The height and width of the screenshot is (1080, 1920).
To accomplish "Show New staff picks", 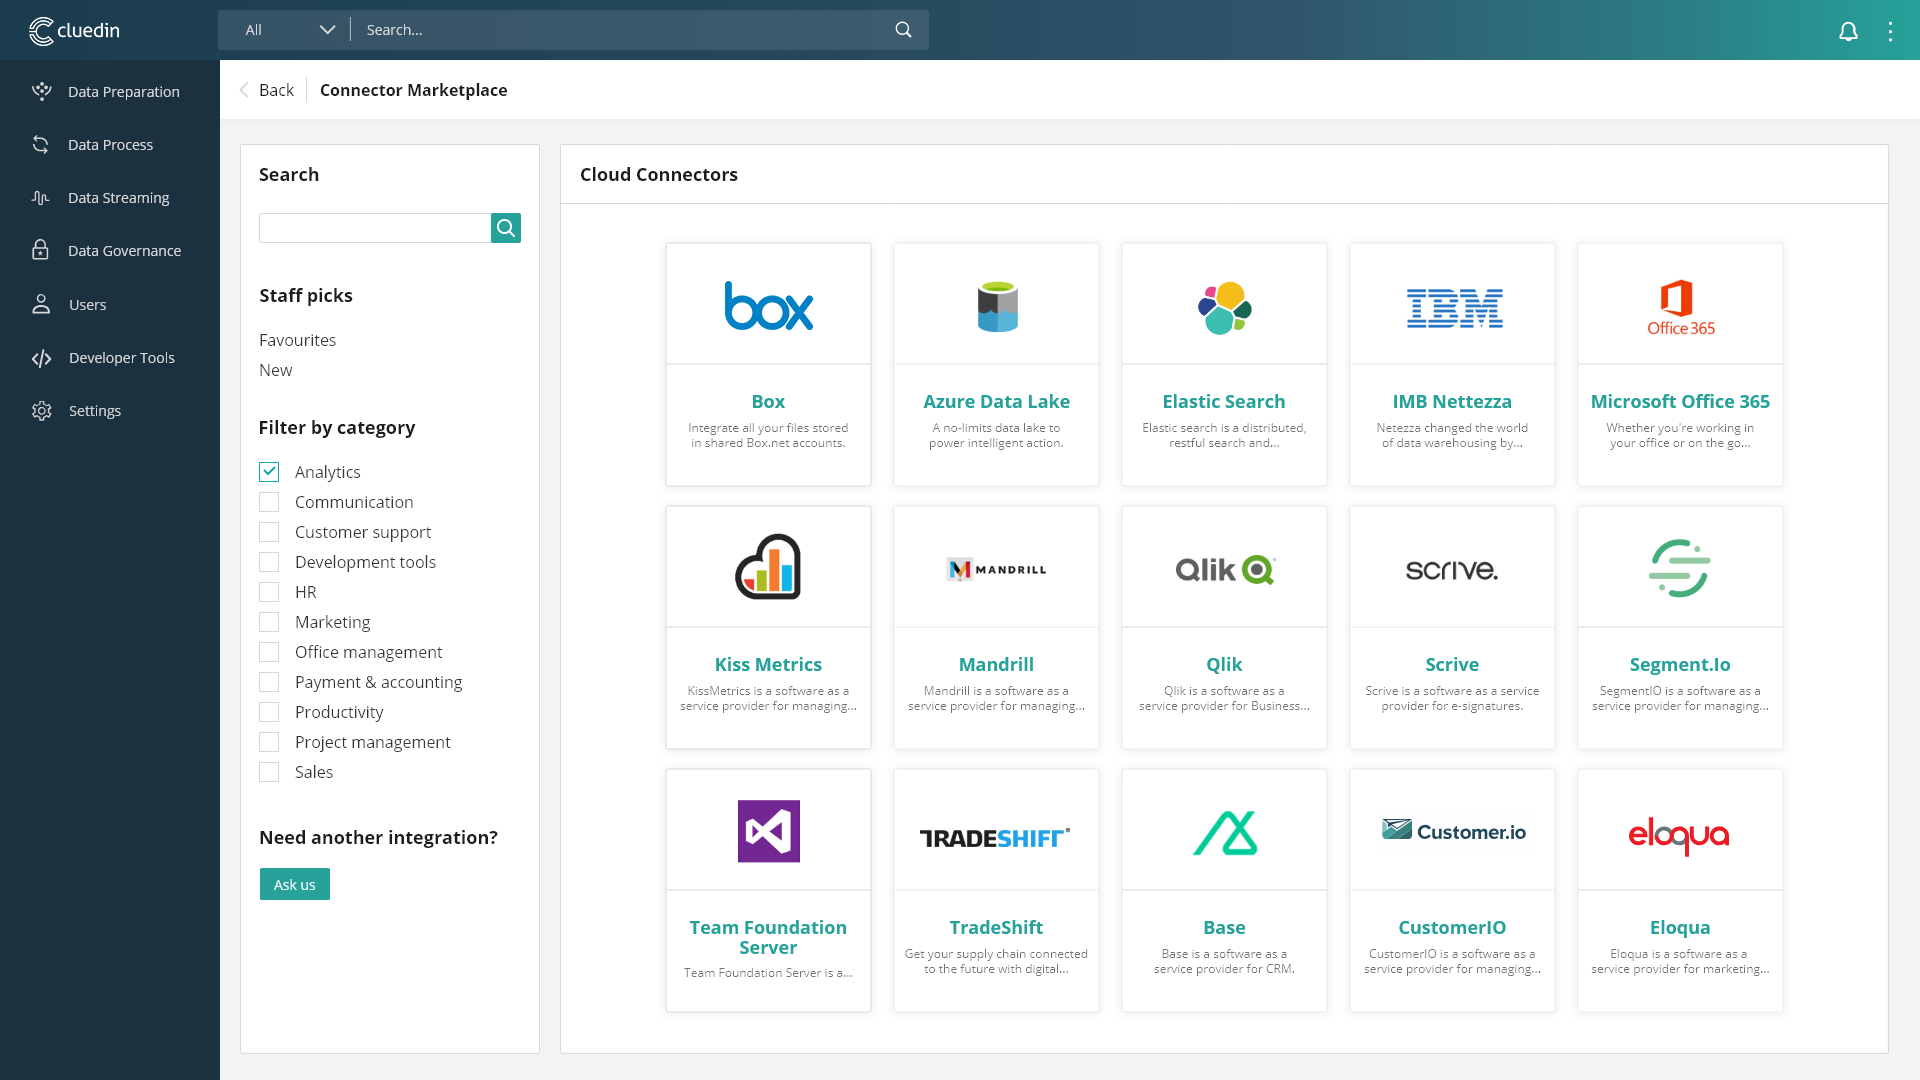I will [275, 370].
